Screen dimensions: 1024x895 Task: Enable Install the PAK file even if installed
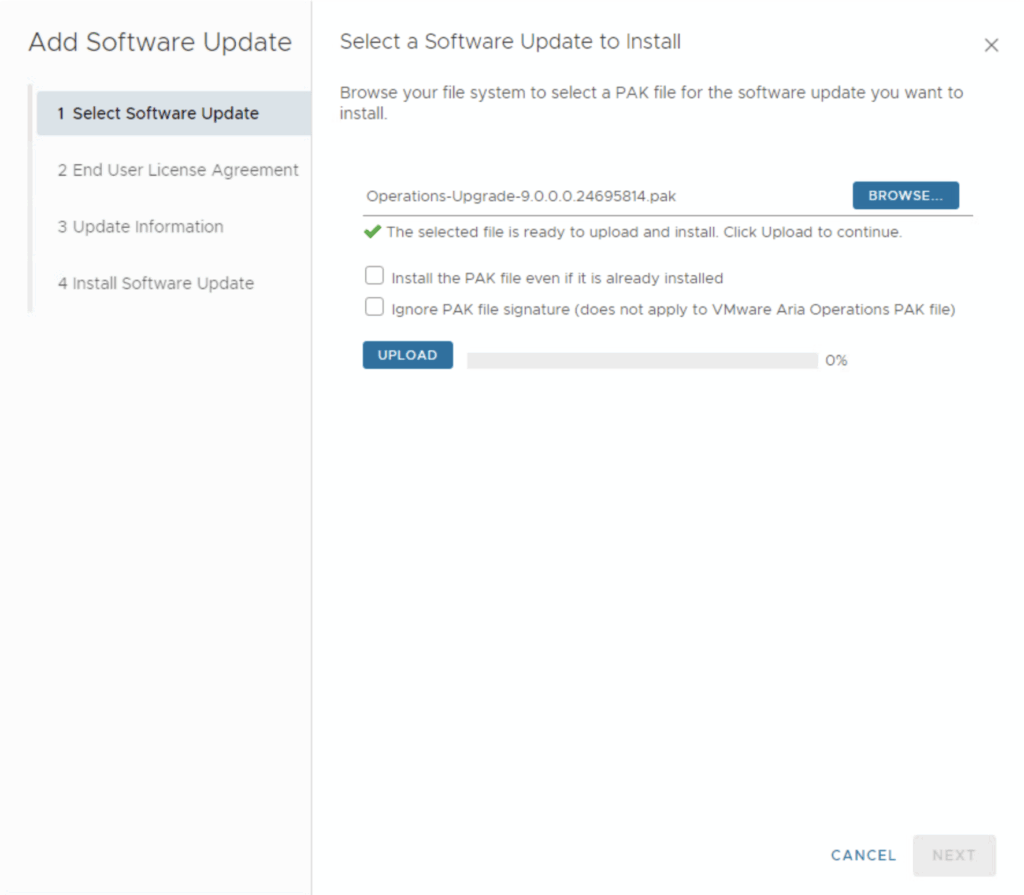tap(374, 276)
